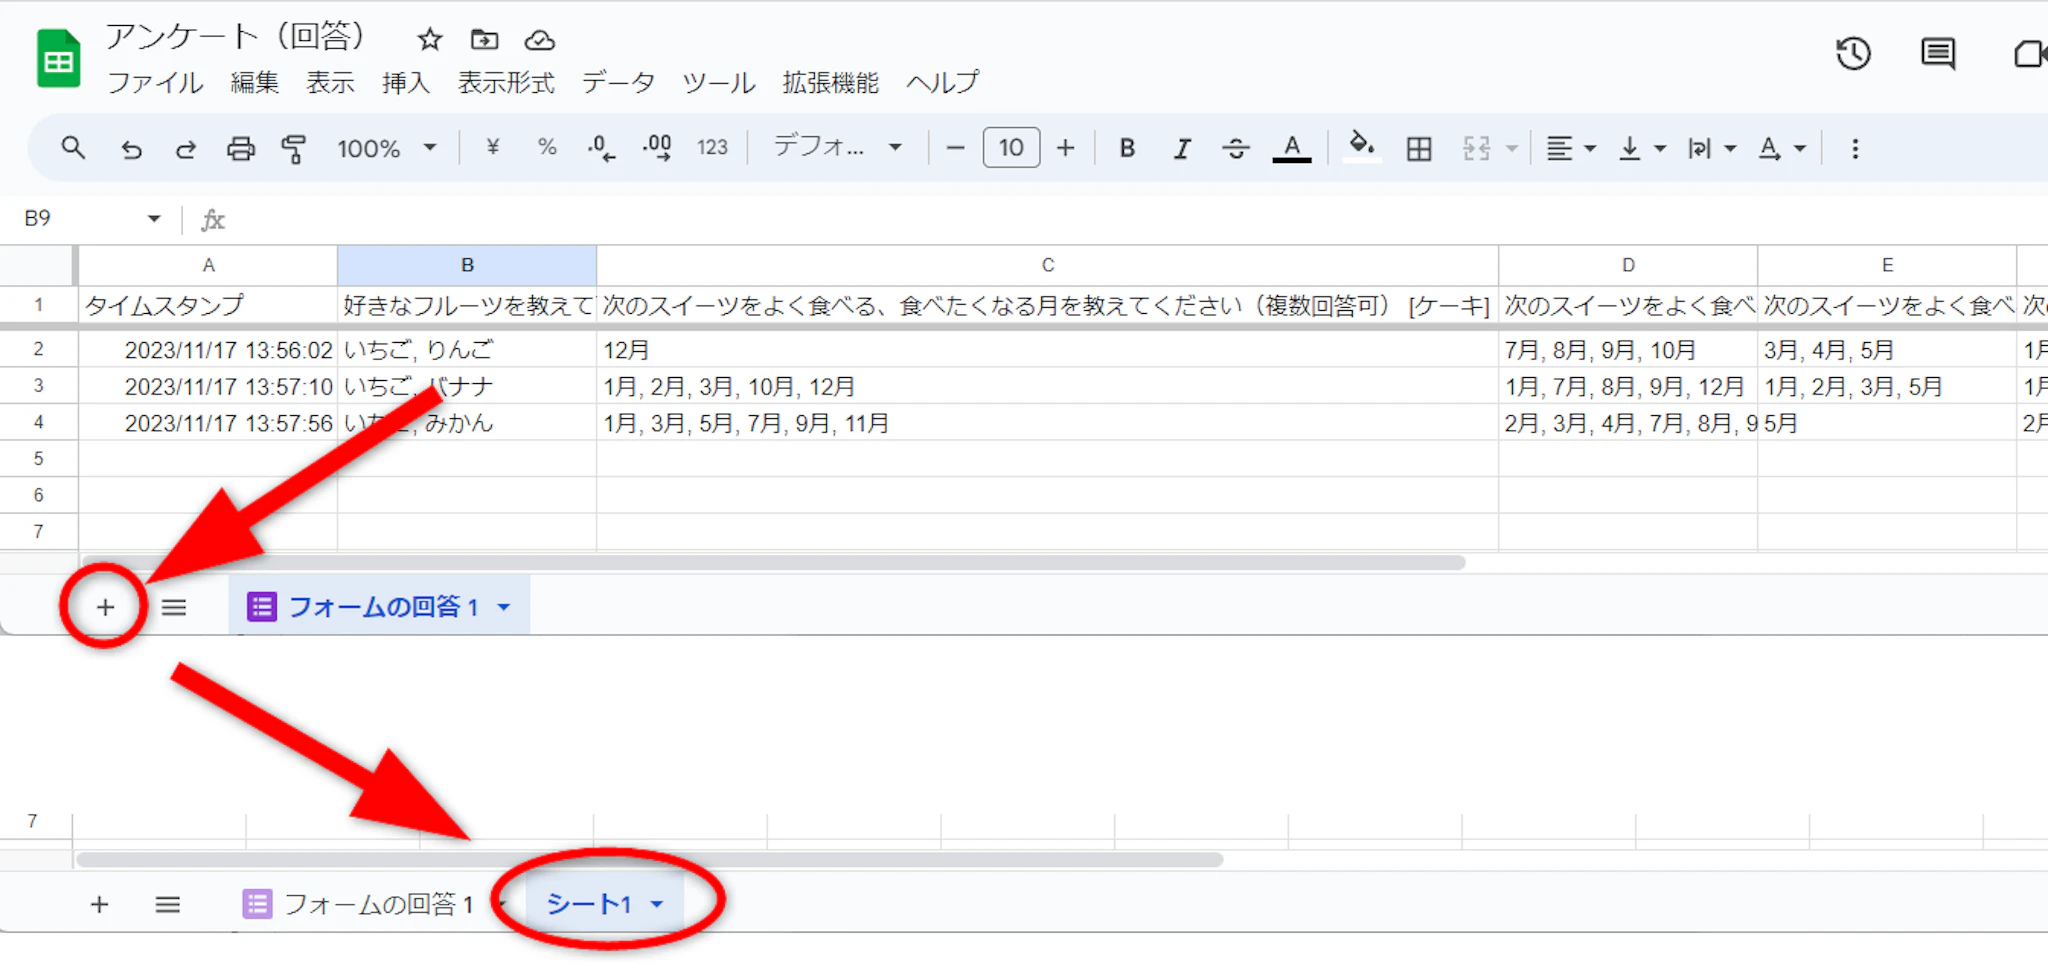Click the add sheet plus button
Screen dimensions: 2048x971
point(105,607)
